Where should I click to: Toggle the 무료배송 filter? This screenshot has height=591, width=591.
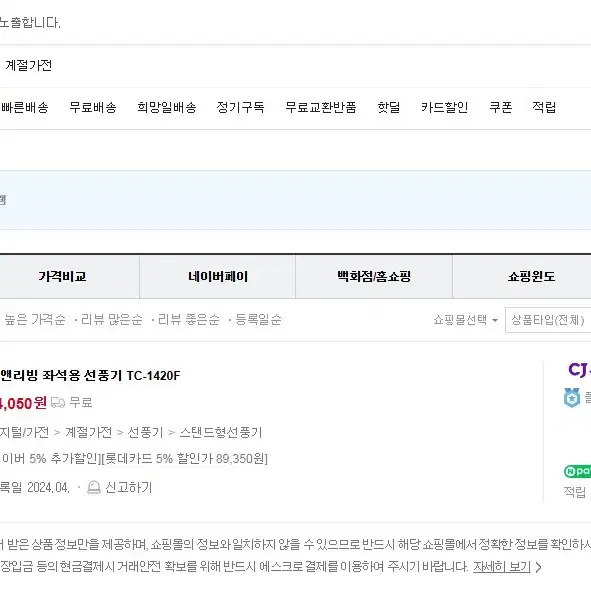(x=93, y=107)
